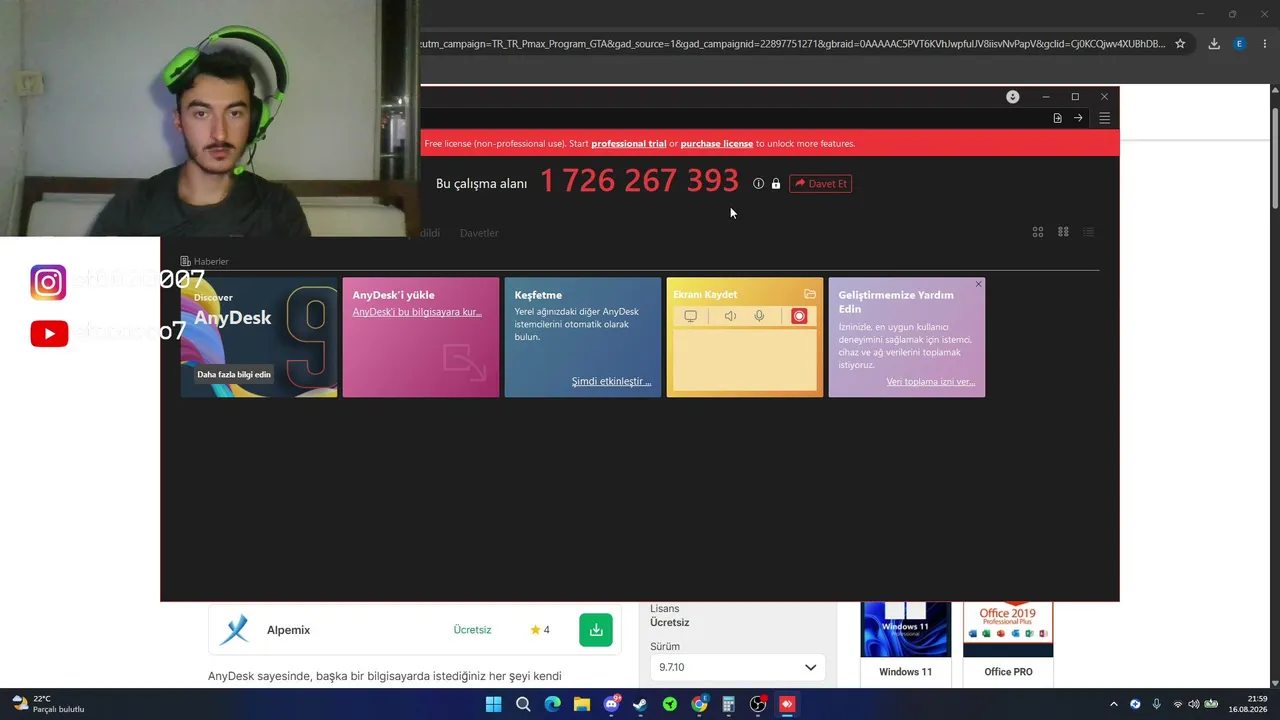Open Chrome's three-dot menu
This screenshot has height=720, width=1280.
coord(1265,44)
